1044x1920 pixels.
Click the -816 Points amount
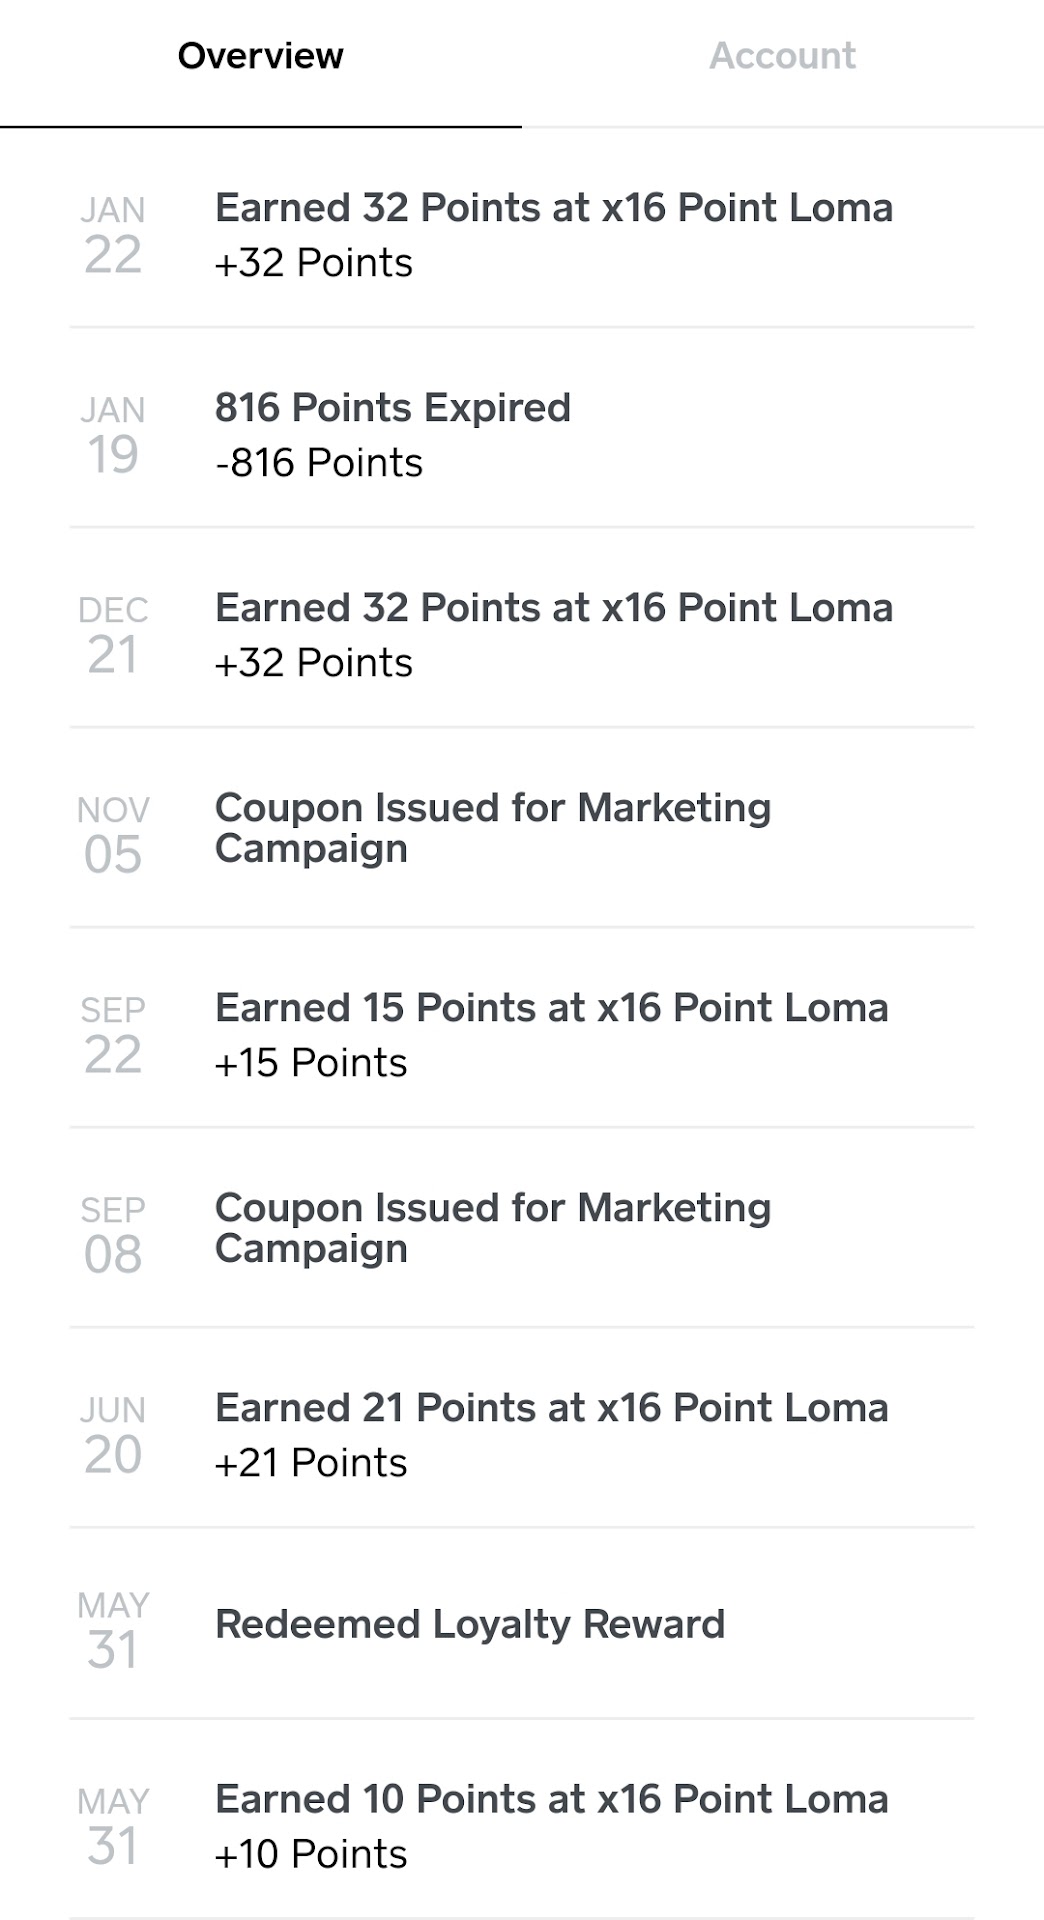pos(319,463)
